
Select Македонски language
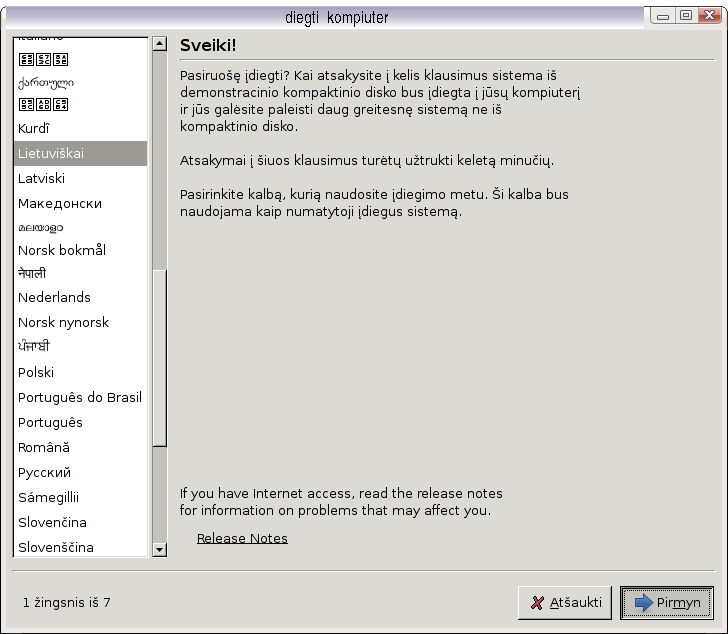coord(59,203)
